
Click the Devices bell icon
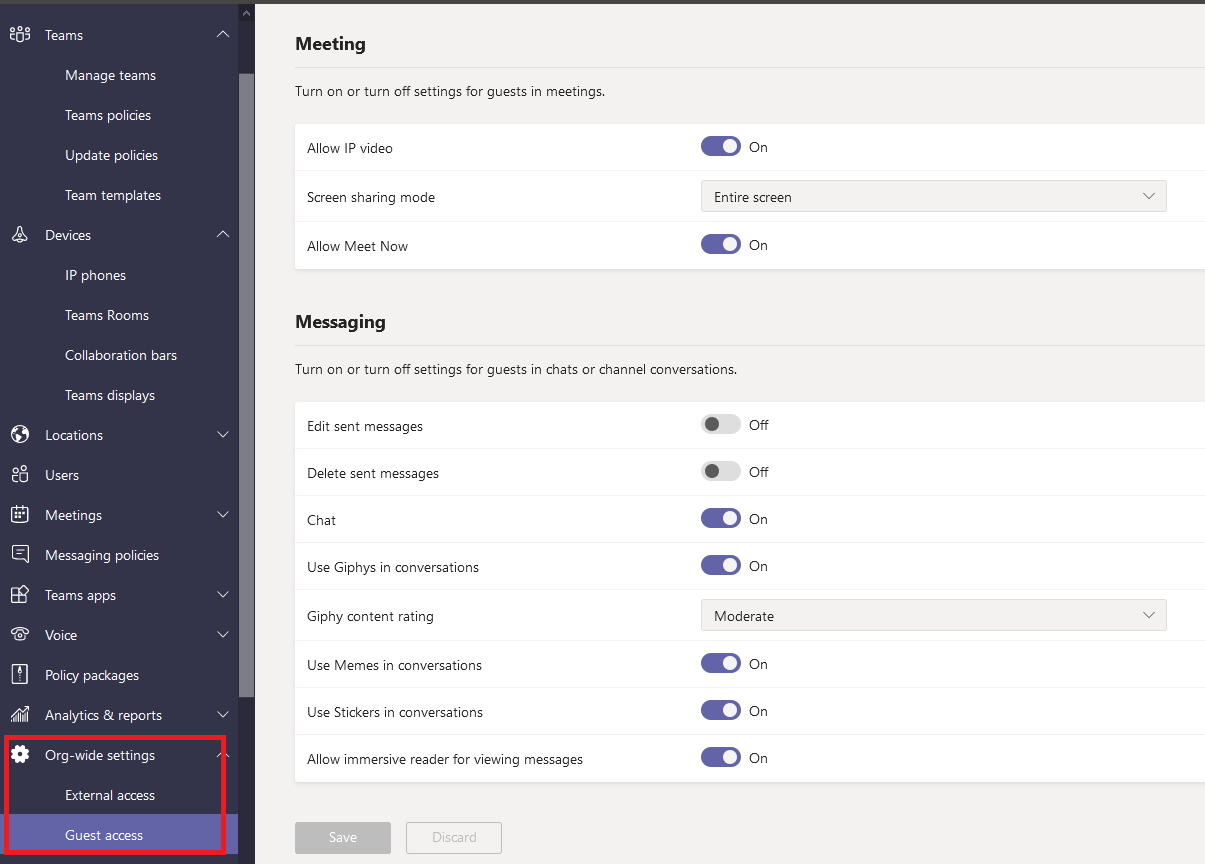point(20,235)
